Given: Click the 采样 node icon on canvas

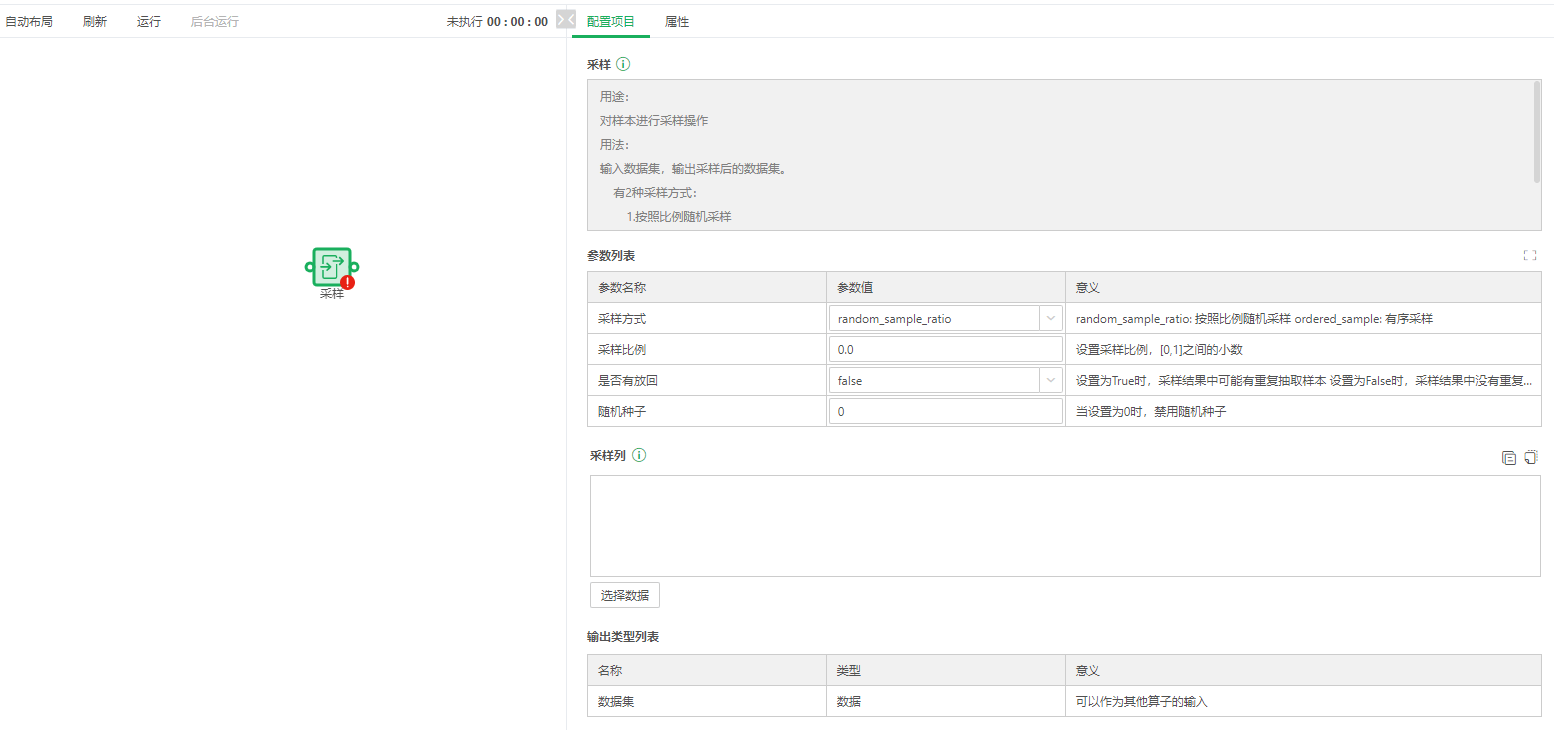Looking at the screenshot, I should [x=331, y=266].
